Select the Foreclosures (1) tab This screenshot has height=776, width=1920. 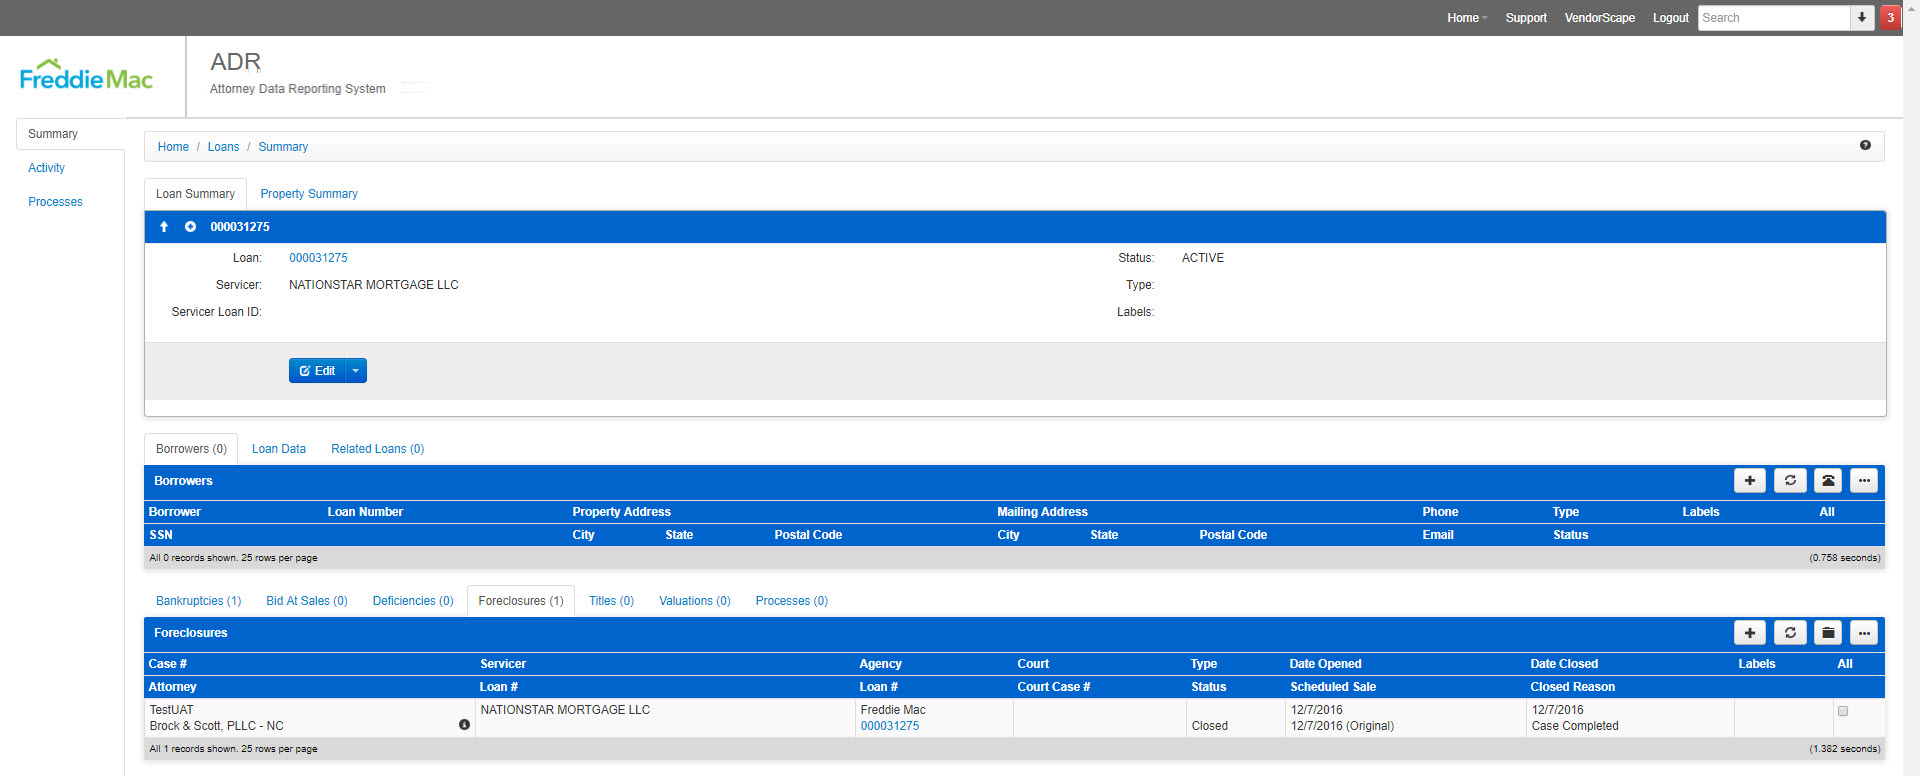(x=521, y=601)
